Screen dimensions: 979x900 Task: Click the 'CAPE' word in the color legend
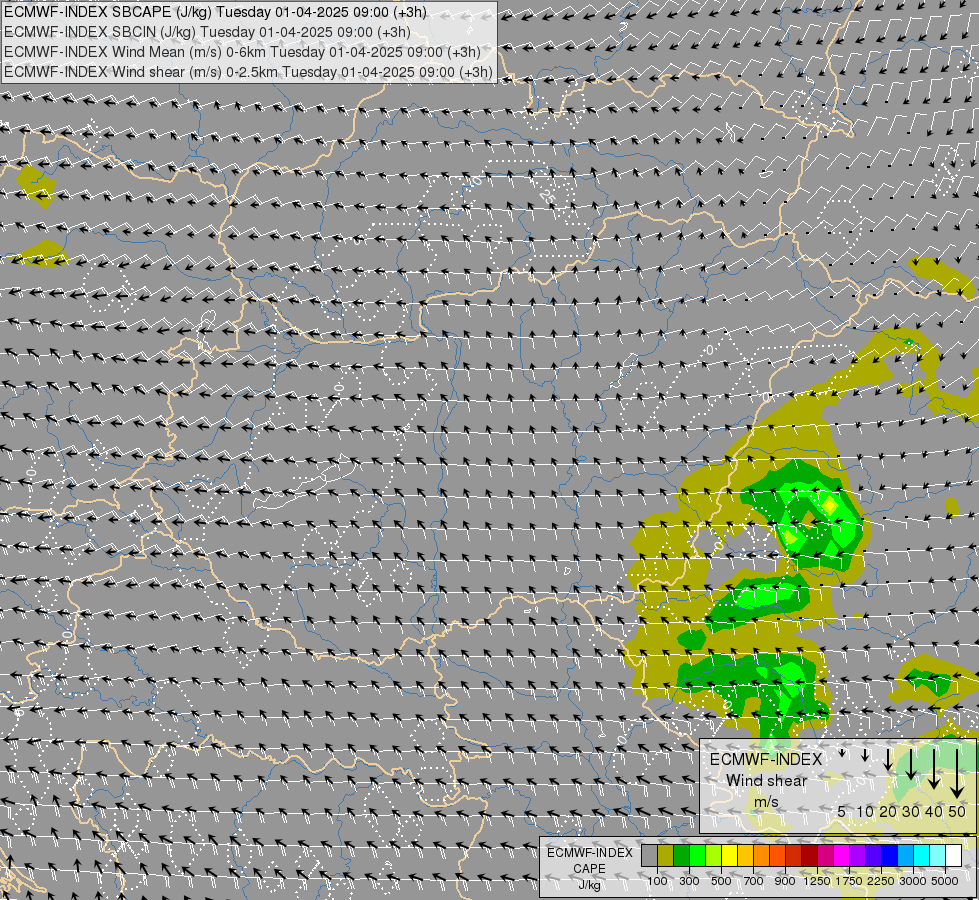589,869
